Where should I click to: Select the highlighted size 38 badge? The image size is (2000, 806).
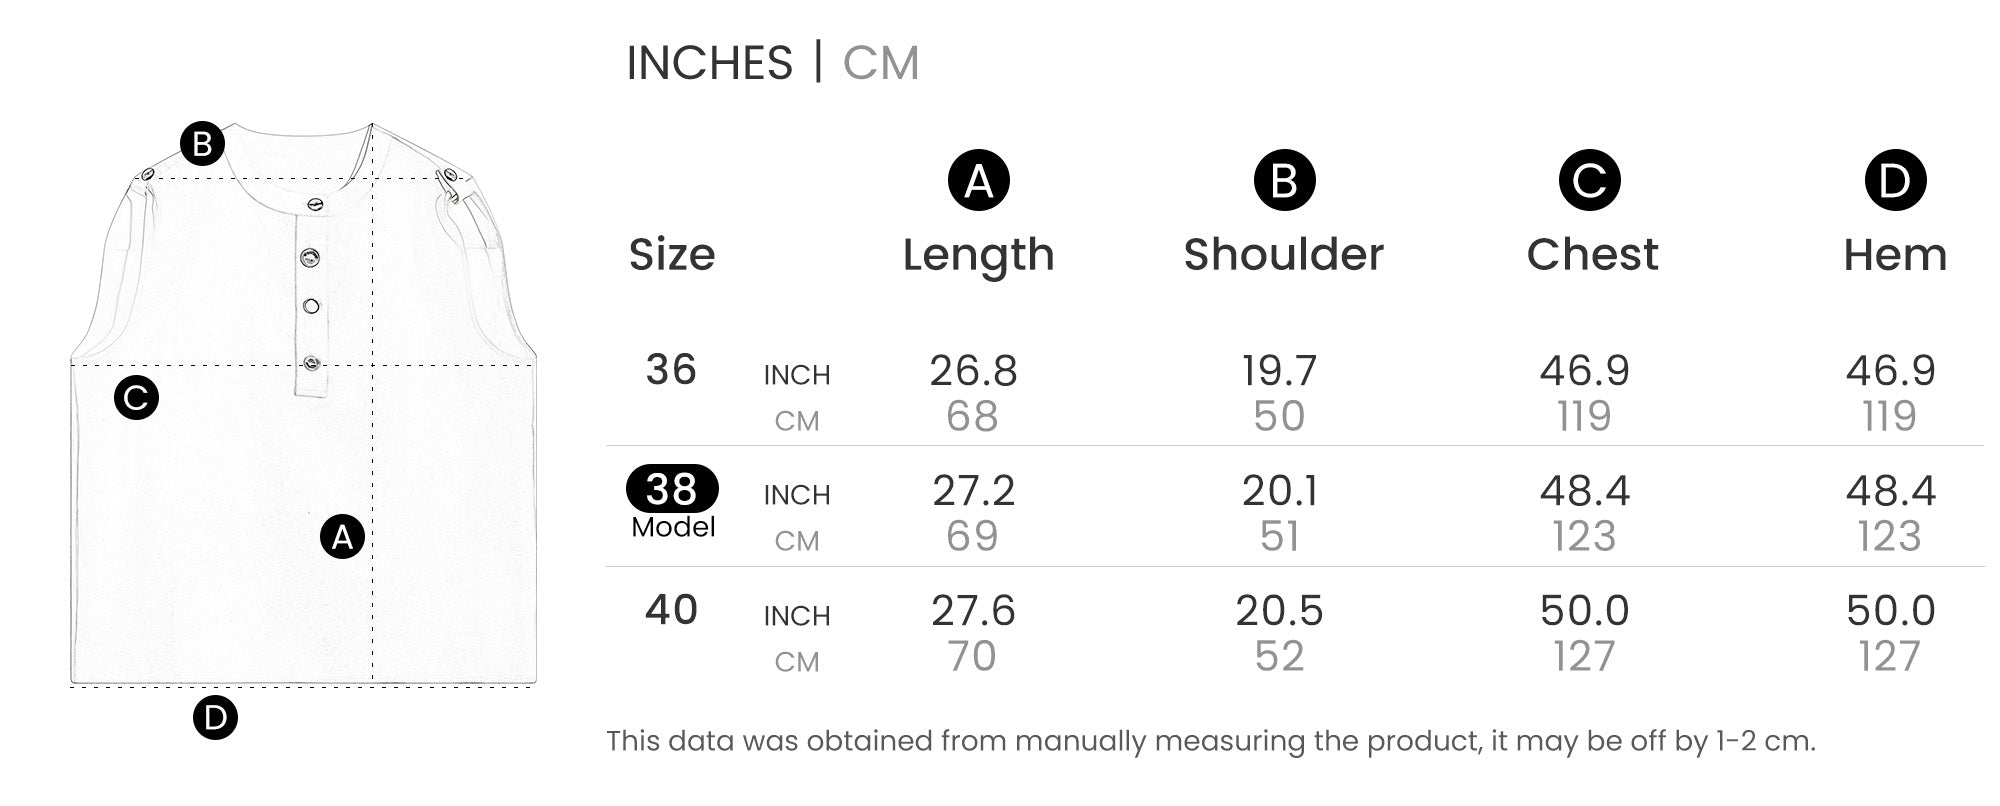[672, 489]
